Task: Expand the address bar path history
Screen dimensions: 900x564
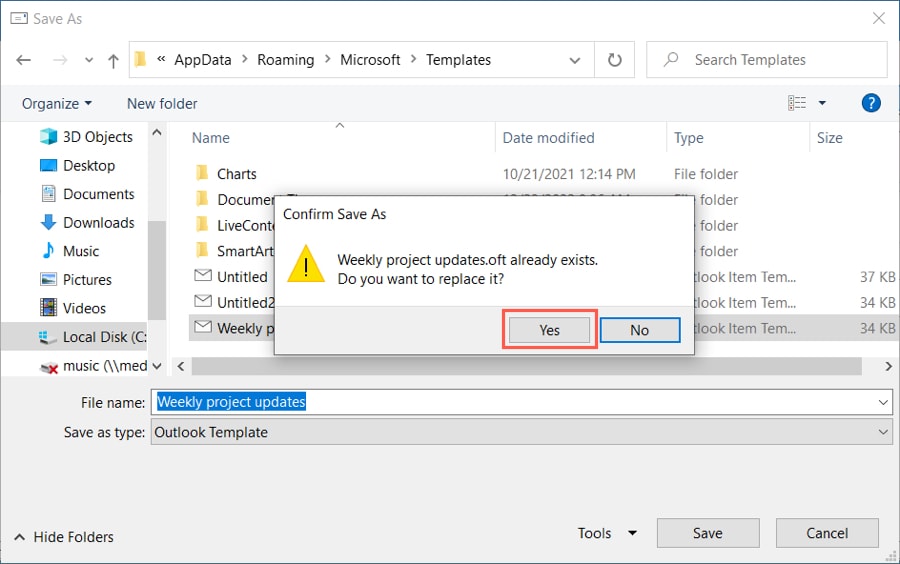Action: click(x=575, y=60)
